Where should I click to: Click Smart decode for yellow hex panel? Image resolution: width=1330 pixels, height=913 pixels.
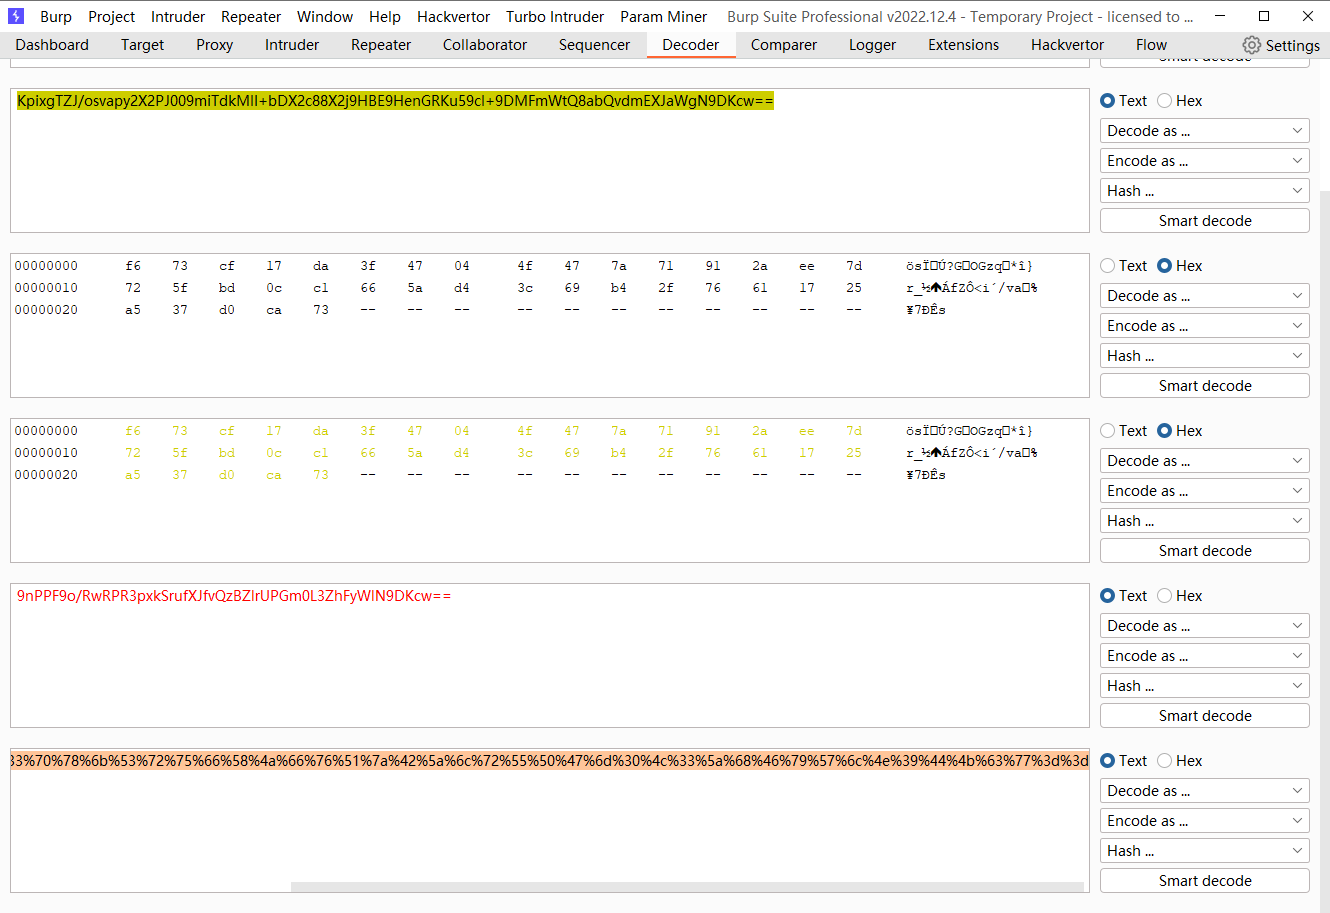1205,551
